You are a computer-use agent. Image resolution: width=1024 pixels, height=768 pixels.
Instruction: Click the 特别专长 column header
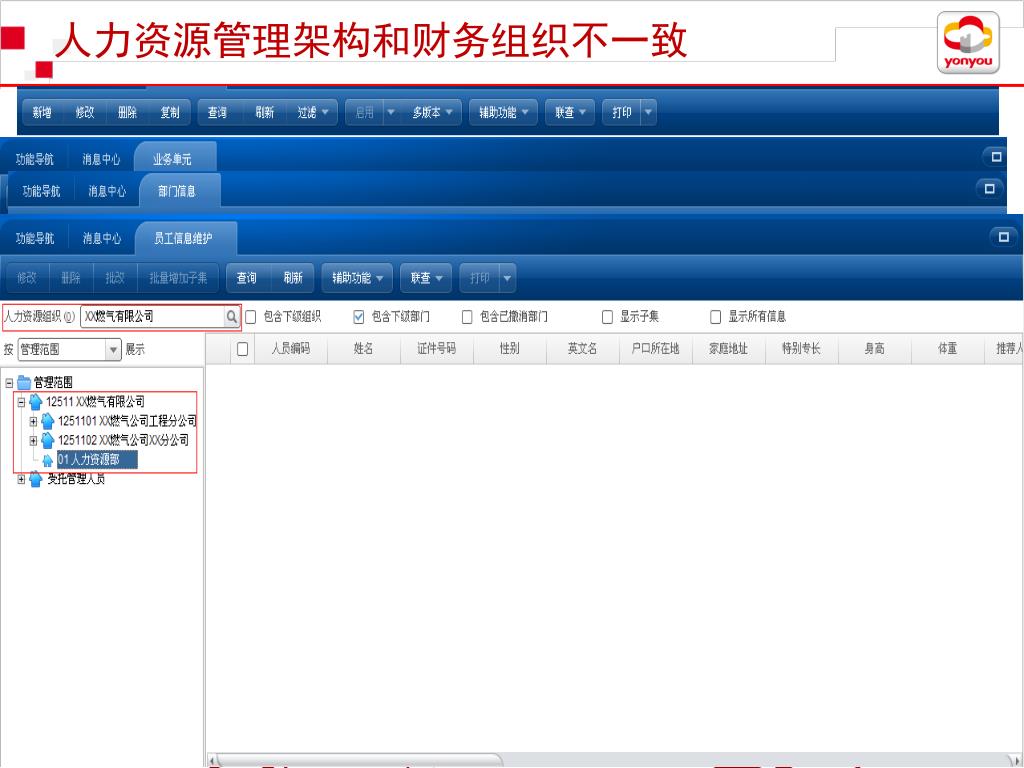click(801, 349)
